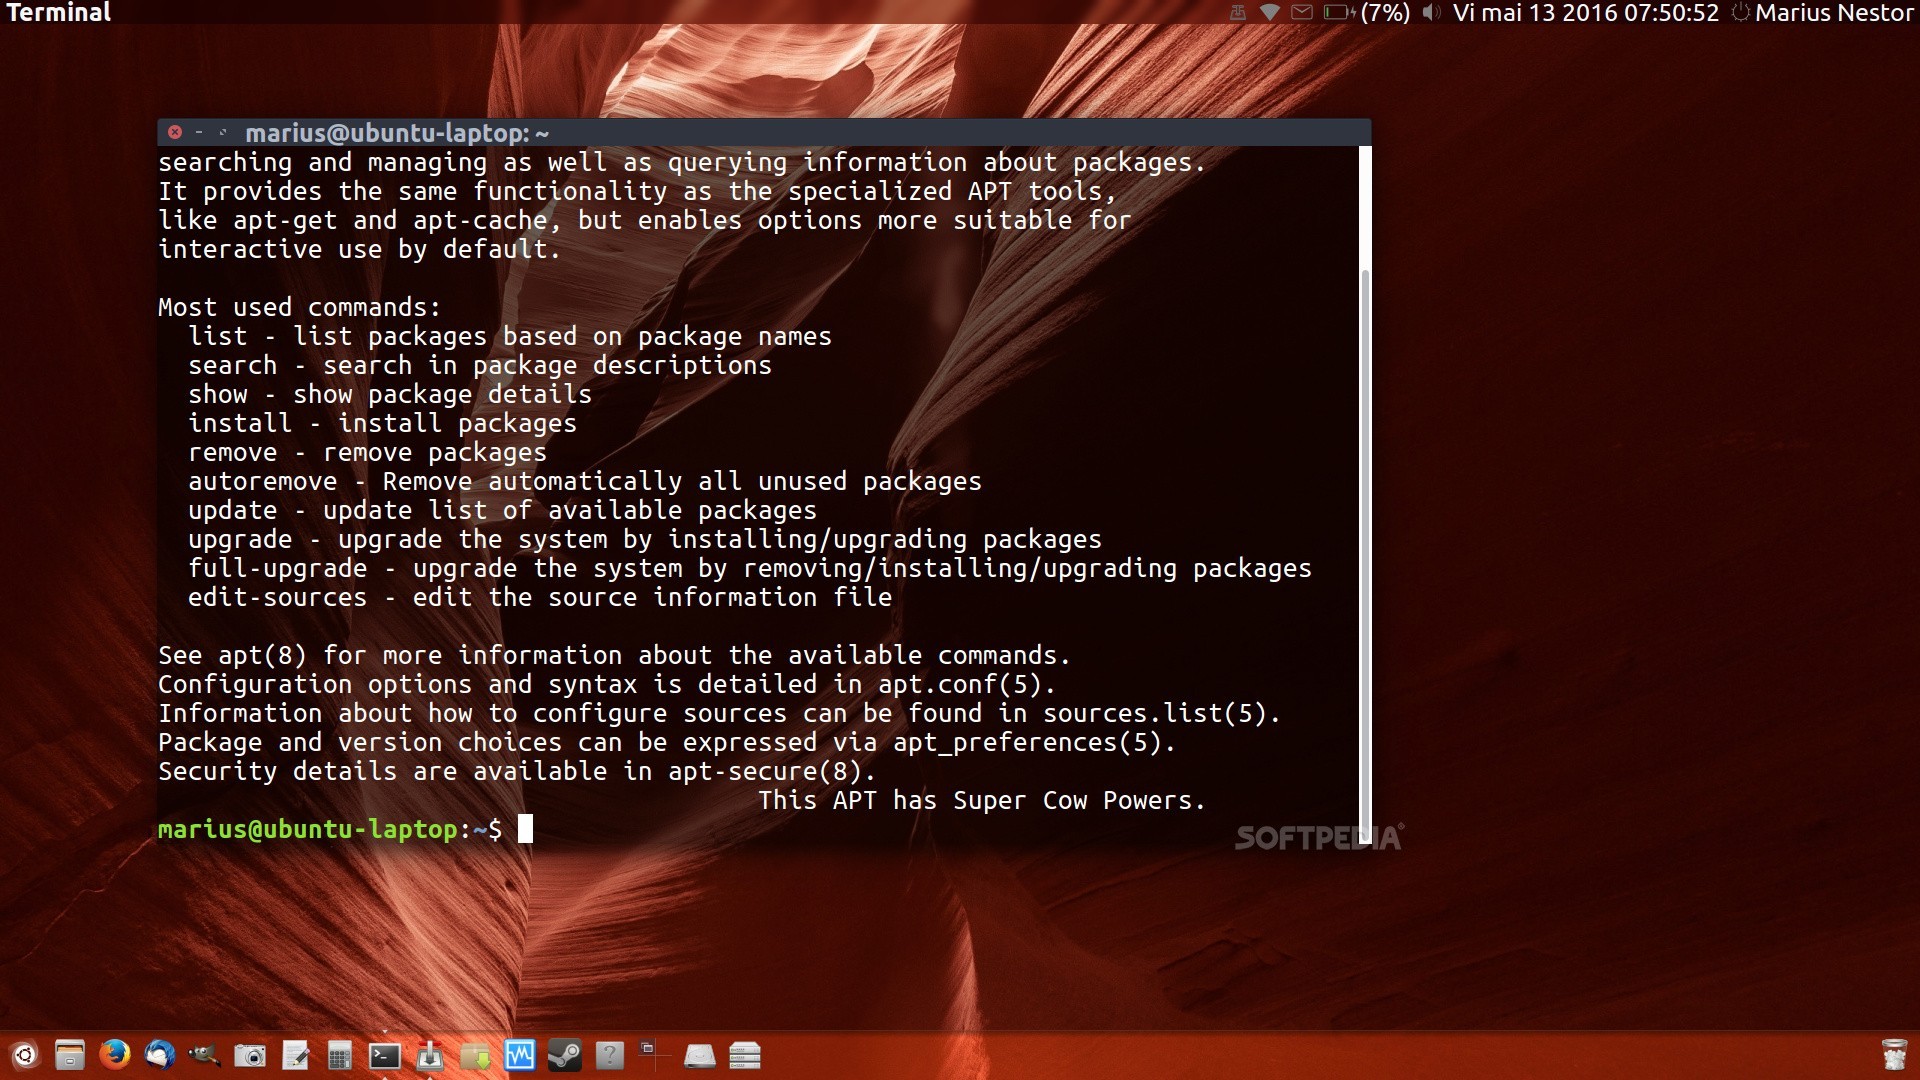Minimize the terminal window
Image resolution: width=1920 pixels, height=1080 pixels.
pos(199,132)
